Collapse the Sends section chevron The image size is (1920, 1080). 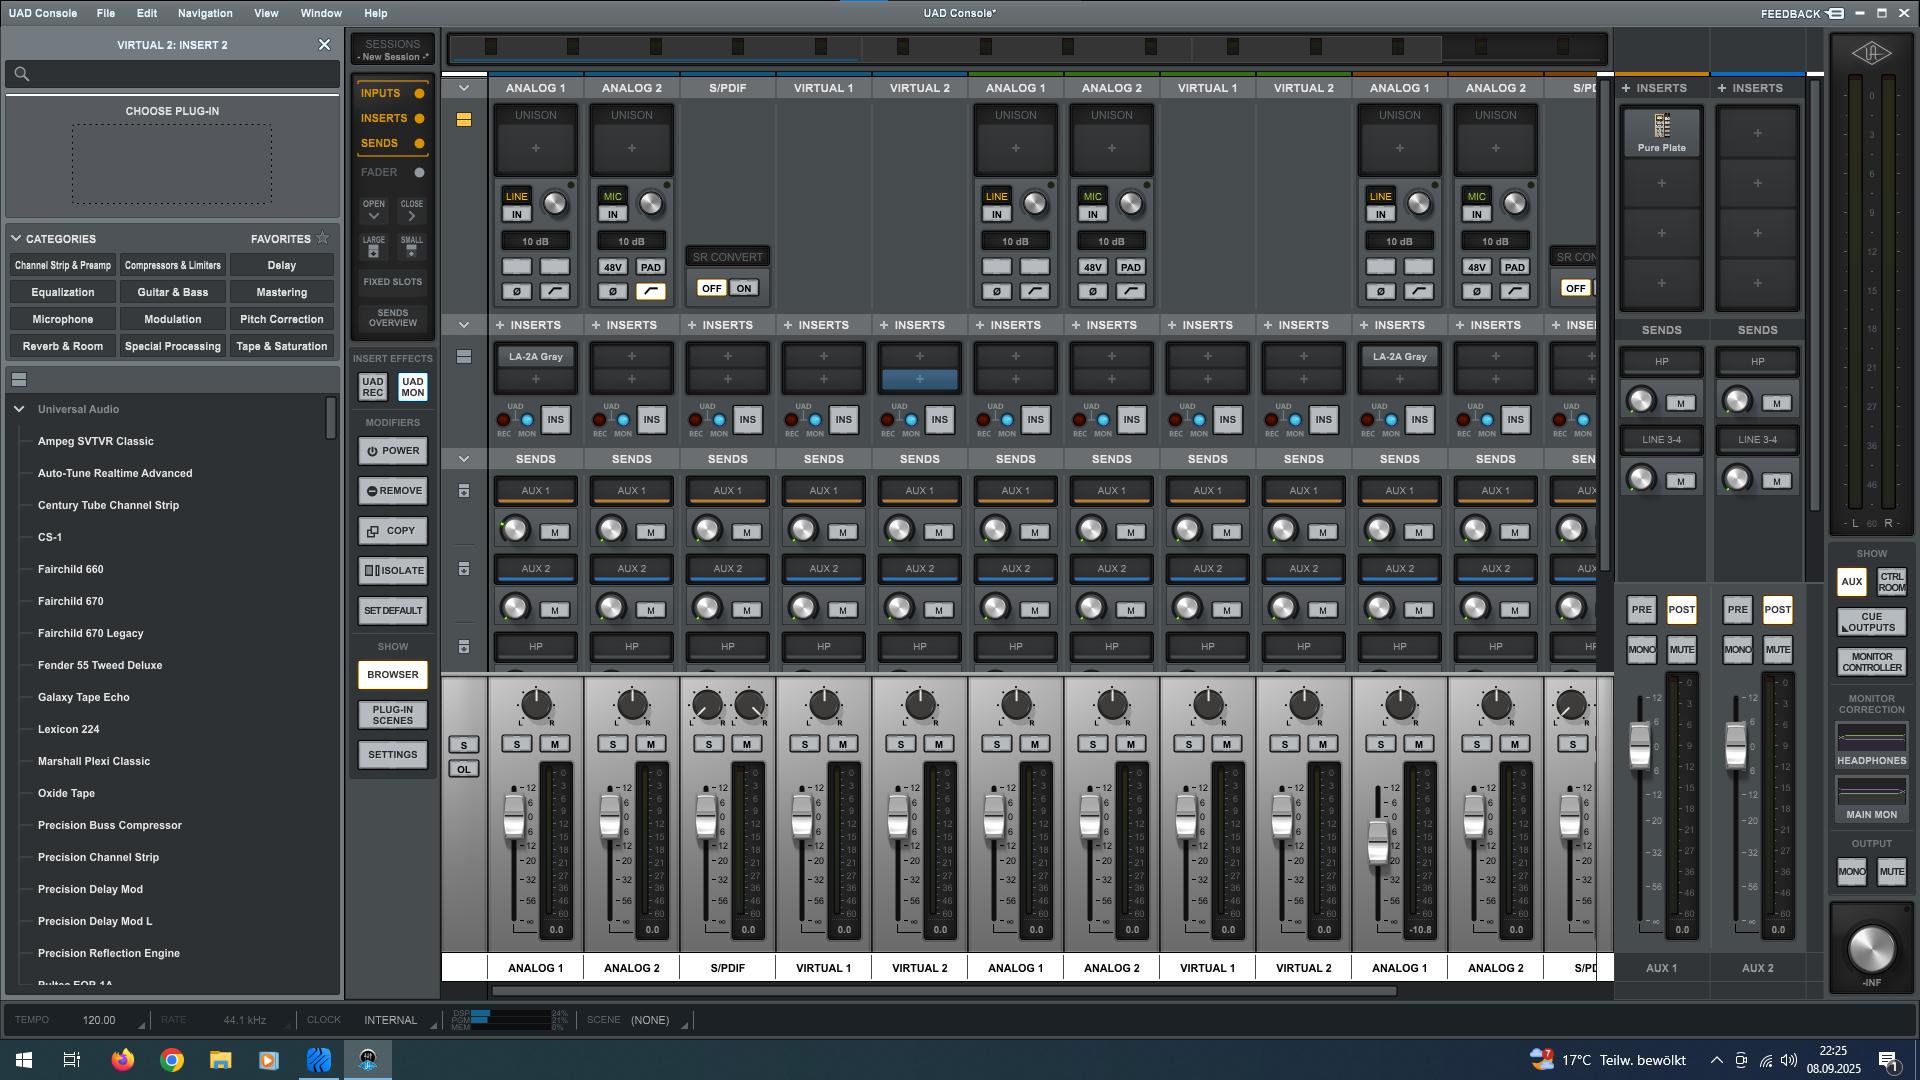coord(464,459)
